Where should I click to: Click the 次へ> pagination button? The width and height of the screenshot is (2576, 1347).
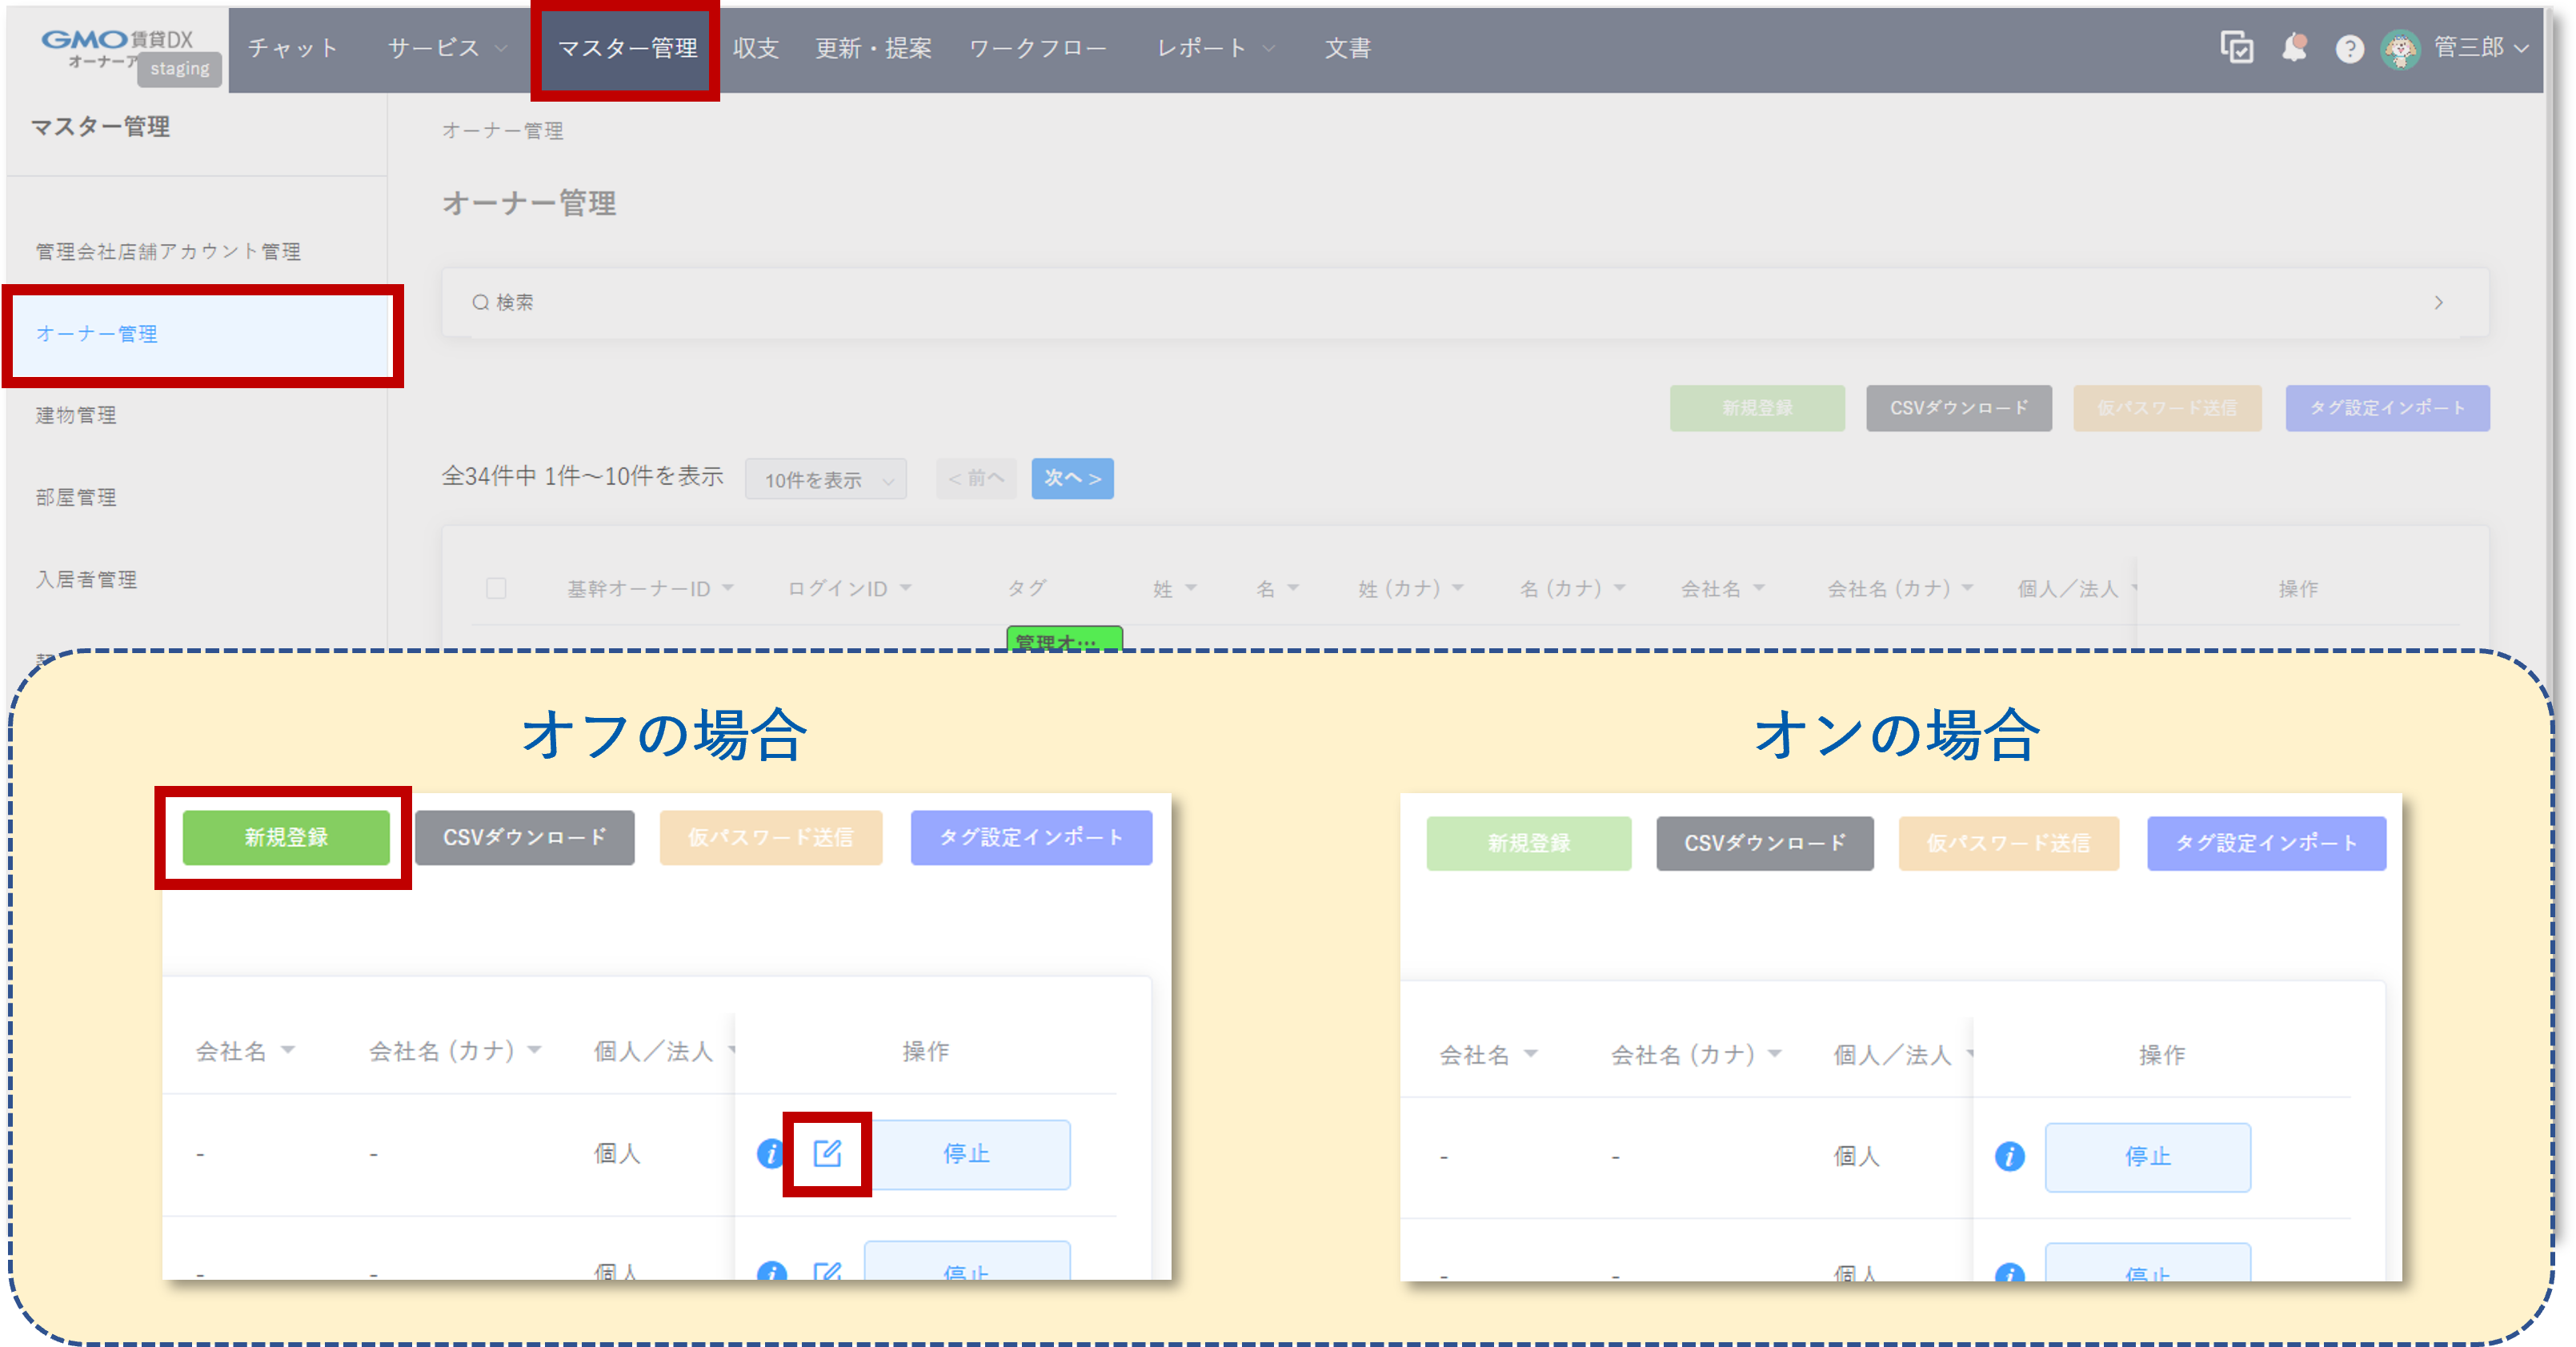click(x=1072, y=479)
